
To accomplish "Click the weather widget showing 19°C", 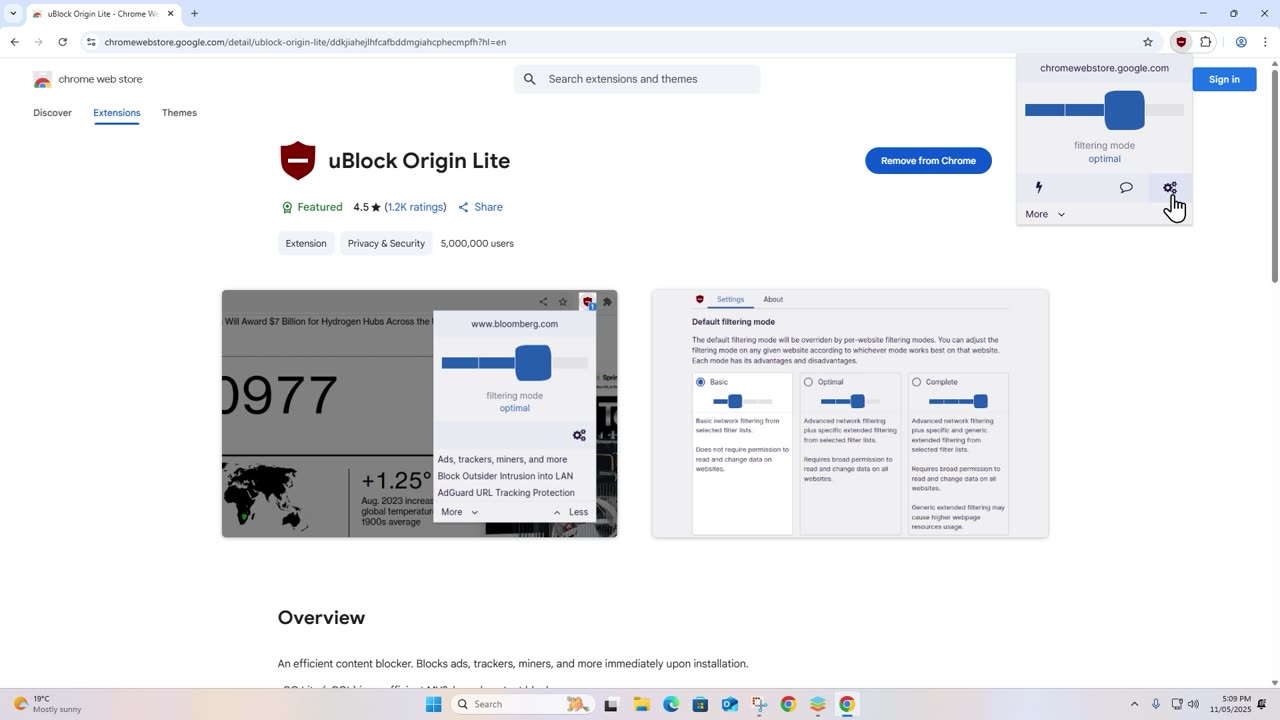I will [x=47, y=704].
